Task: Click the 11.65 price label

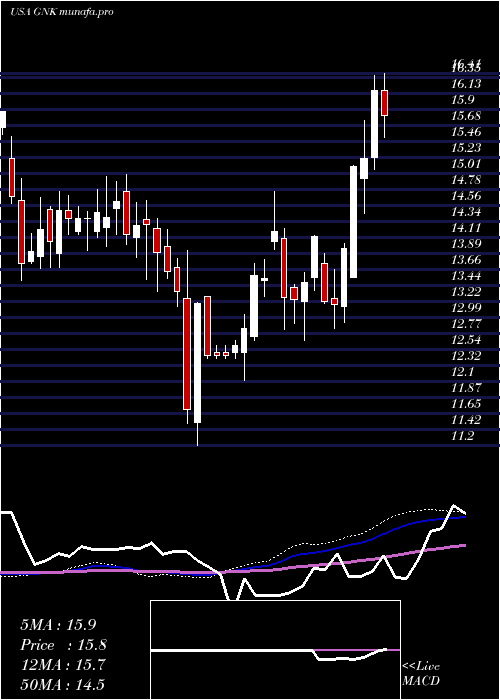Action: [x=466, y=404]
